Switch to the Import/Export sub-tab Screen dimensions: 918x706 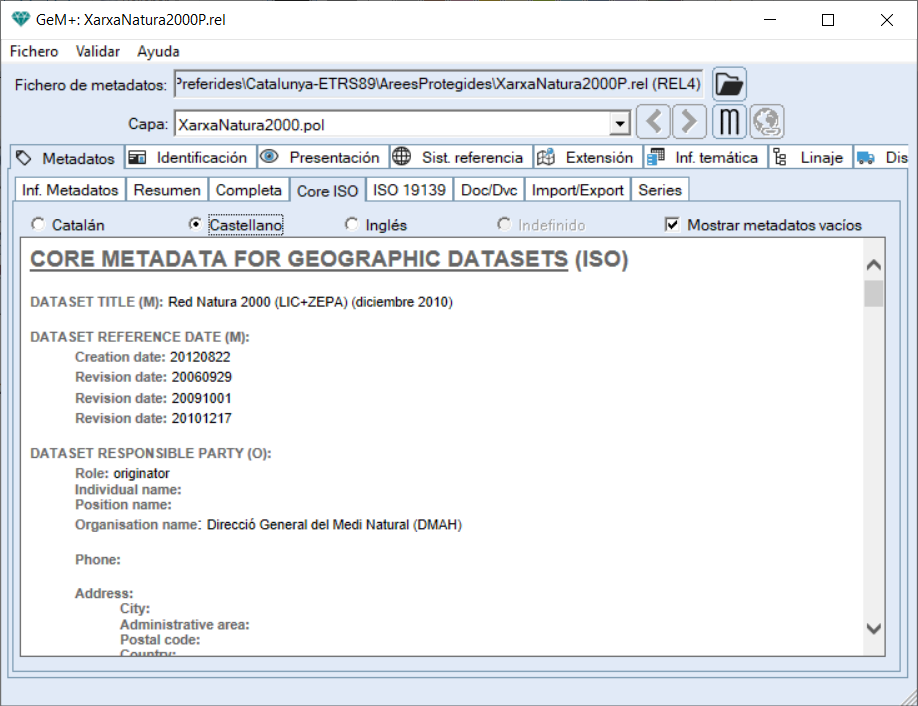[x=578, y=190]
